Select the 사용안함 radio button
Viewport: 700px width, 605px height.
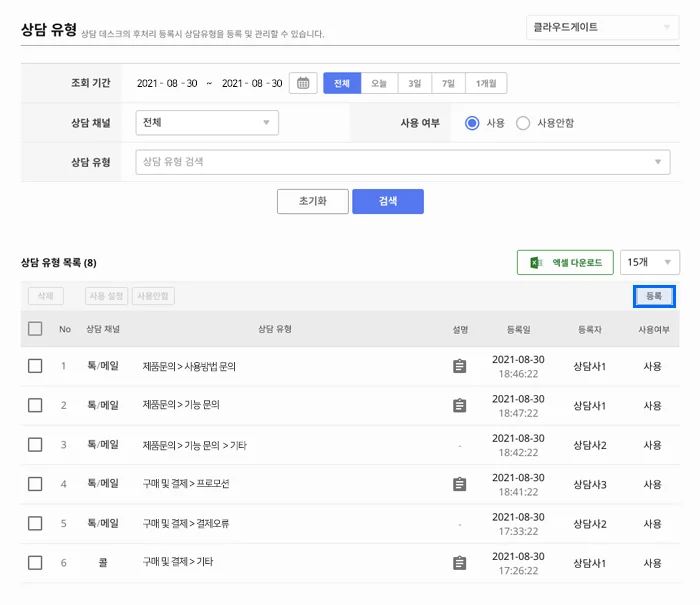pyautogui.click(x=523, y=123)
